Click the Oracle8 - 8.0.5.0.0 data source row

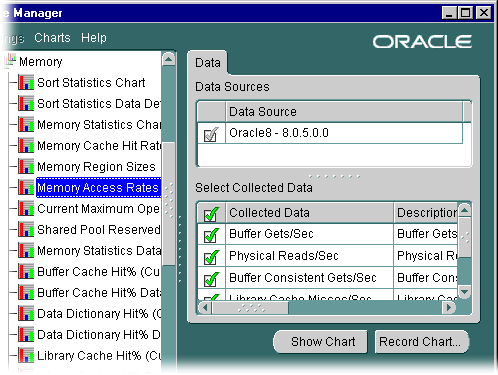point(330,133)
